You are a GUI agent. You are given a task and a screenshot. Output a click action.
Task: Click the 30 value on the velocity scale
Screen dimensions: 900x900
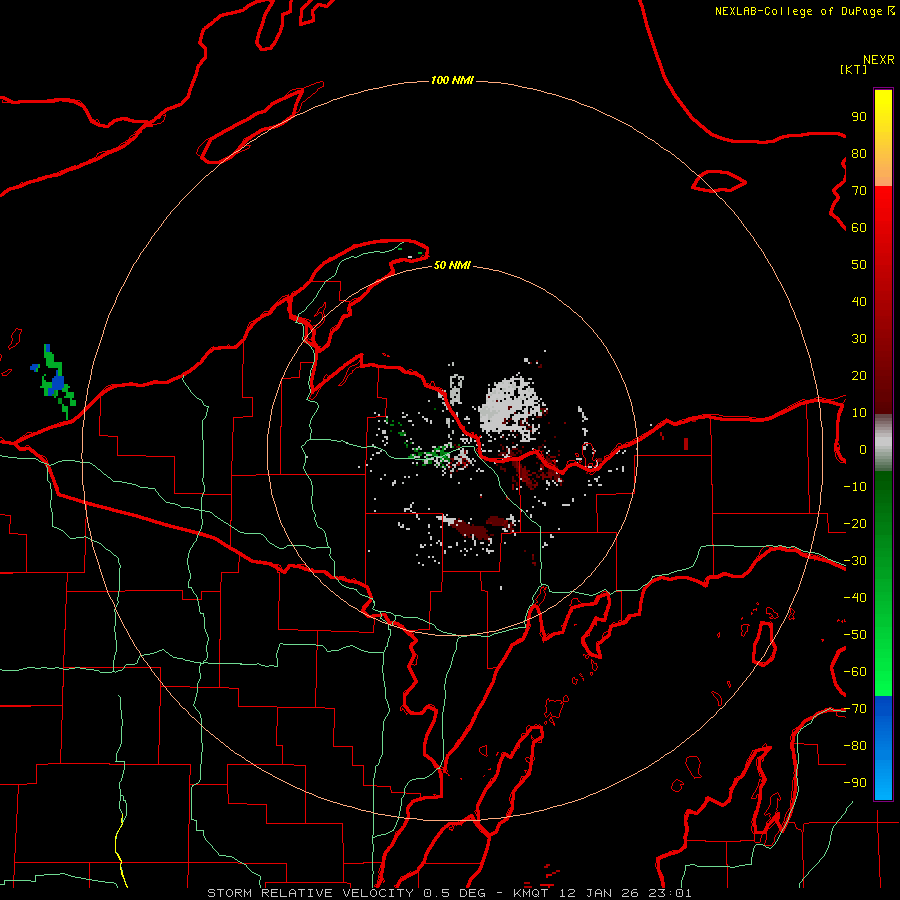click(859, 339)
